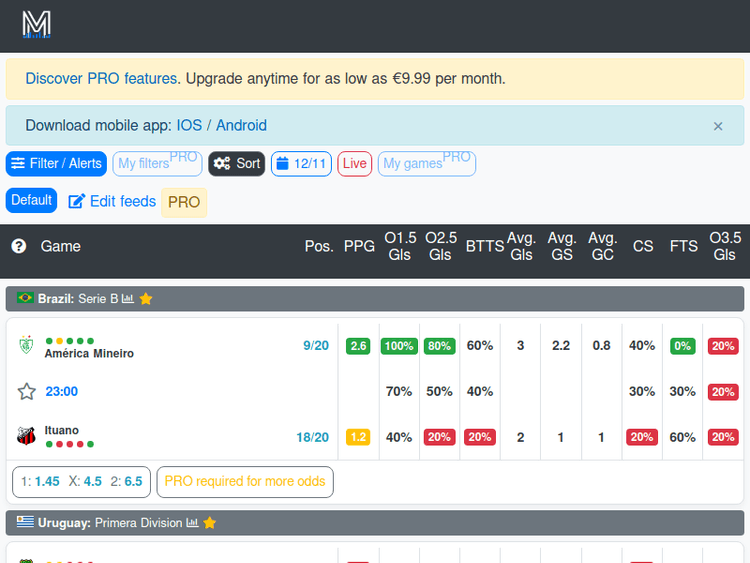
Task: Click América Mineiro team crest
Action: pos(26,345)
